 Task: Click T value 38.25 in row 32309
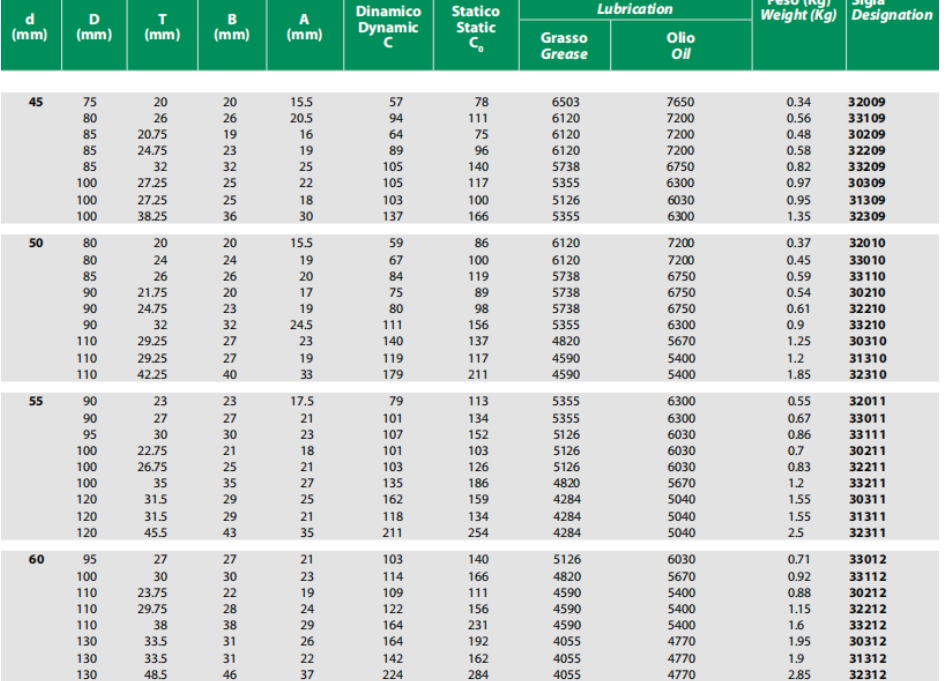tap(152, 216)
